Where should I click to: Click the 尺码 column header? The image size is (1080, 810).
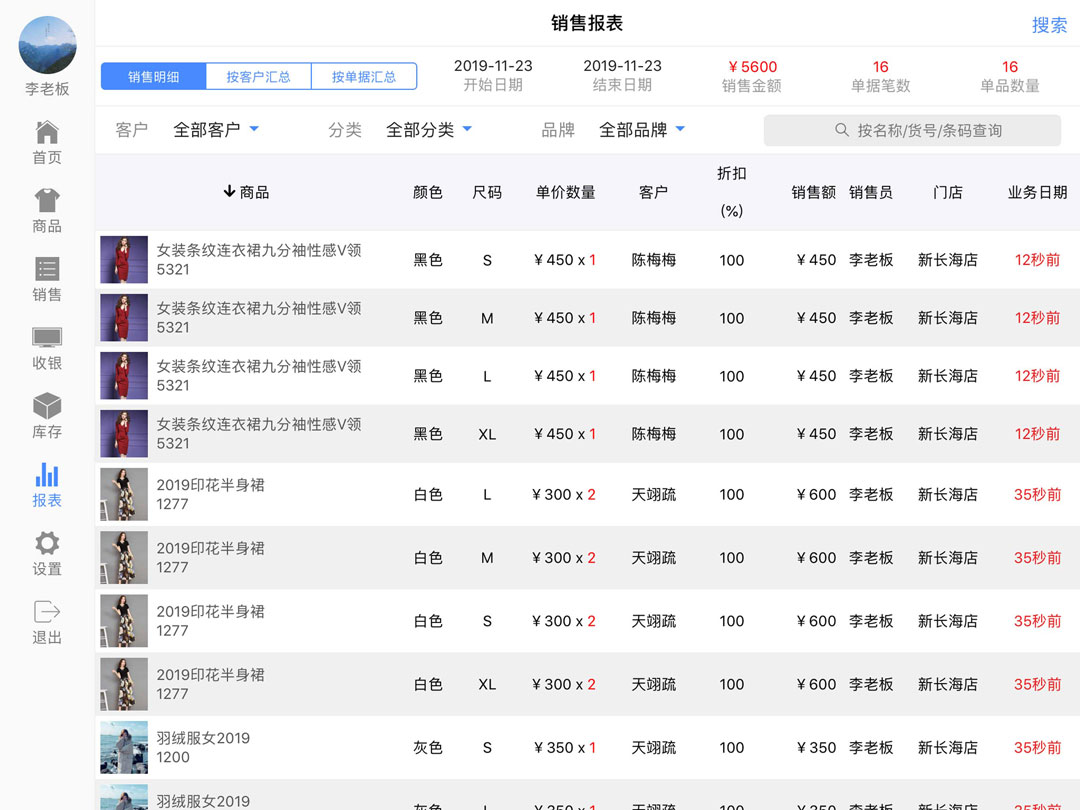click(487, 192)
